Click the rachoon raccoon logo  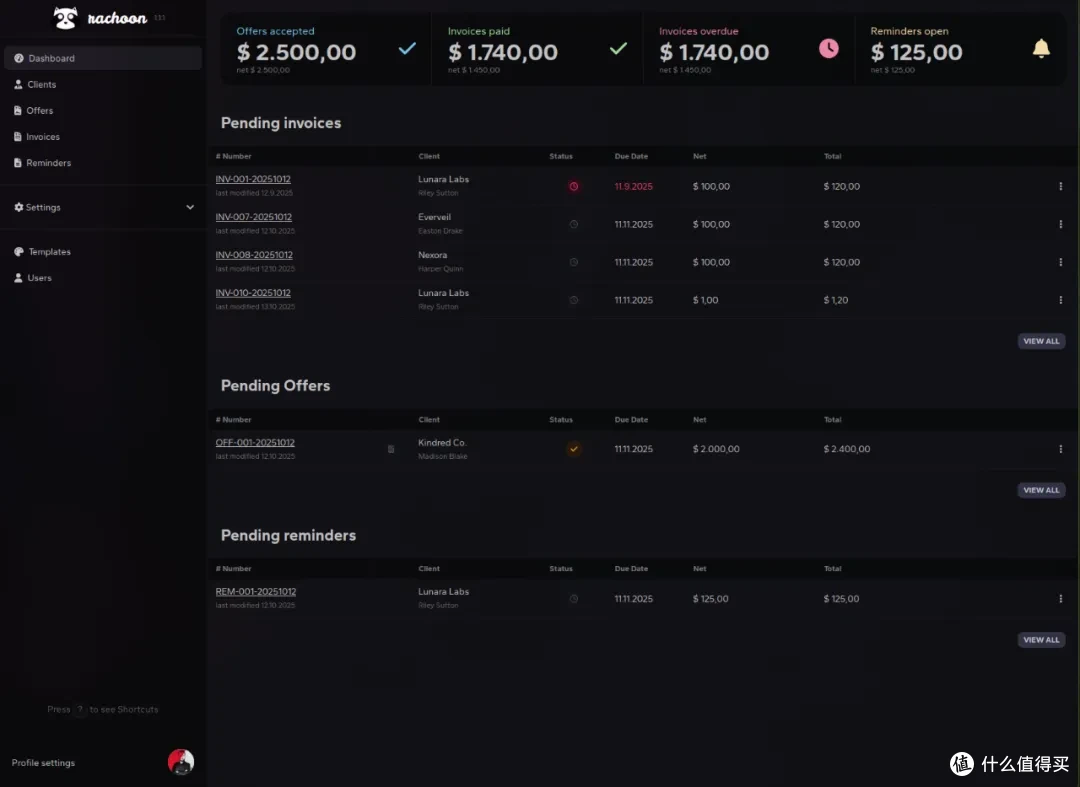point(66,18)
